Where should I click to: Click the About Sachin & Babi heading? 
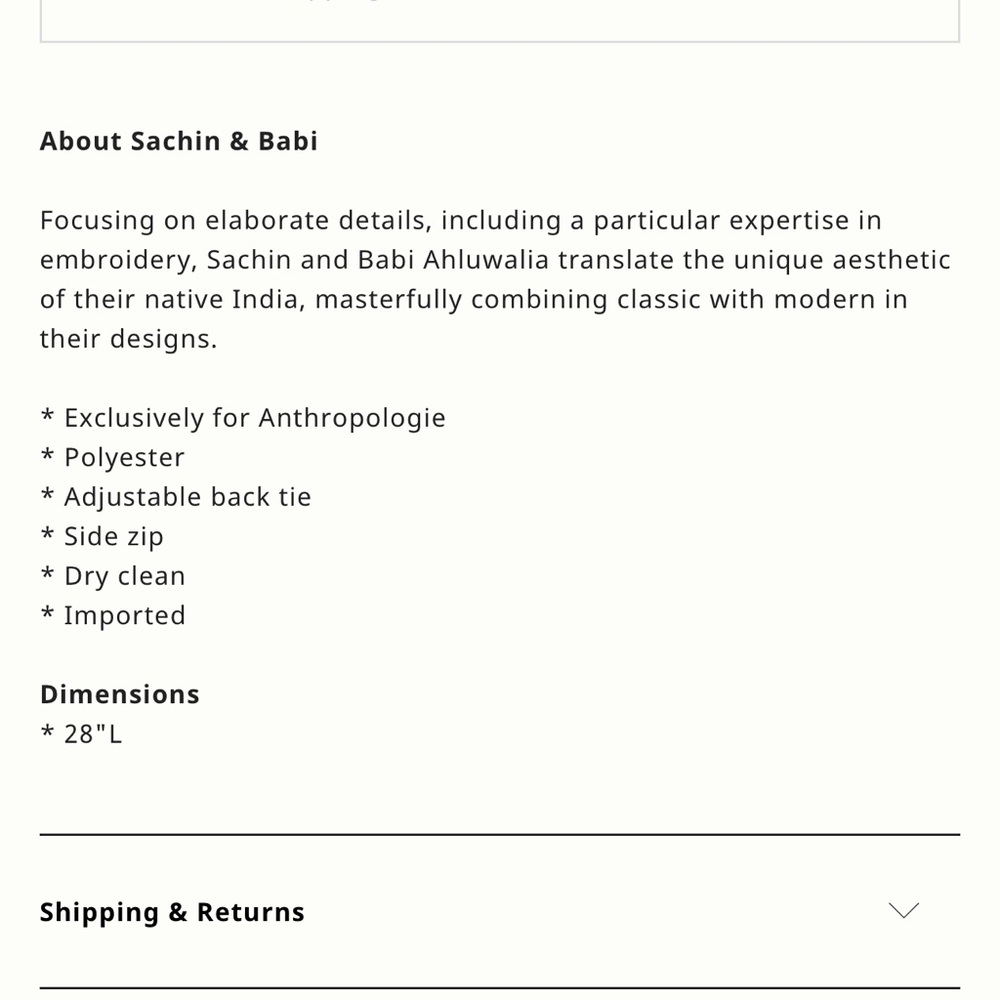[x=179, y=141]
